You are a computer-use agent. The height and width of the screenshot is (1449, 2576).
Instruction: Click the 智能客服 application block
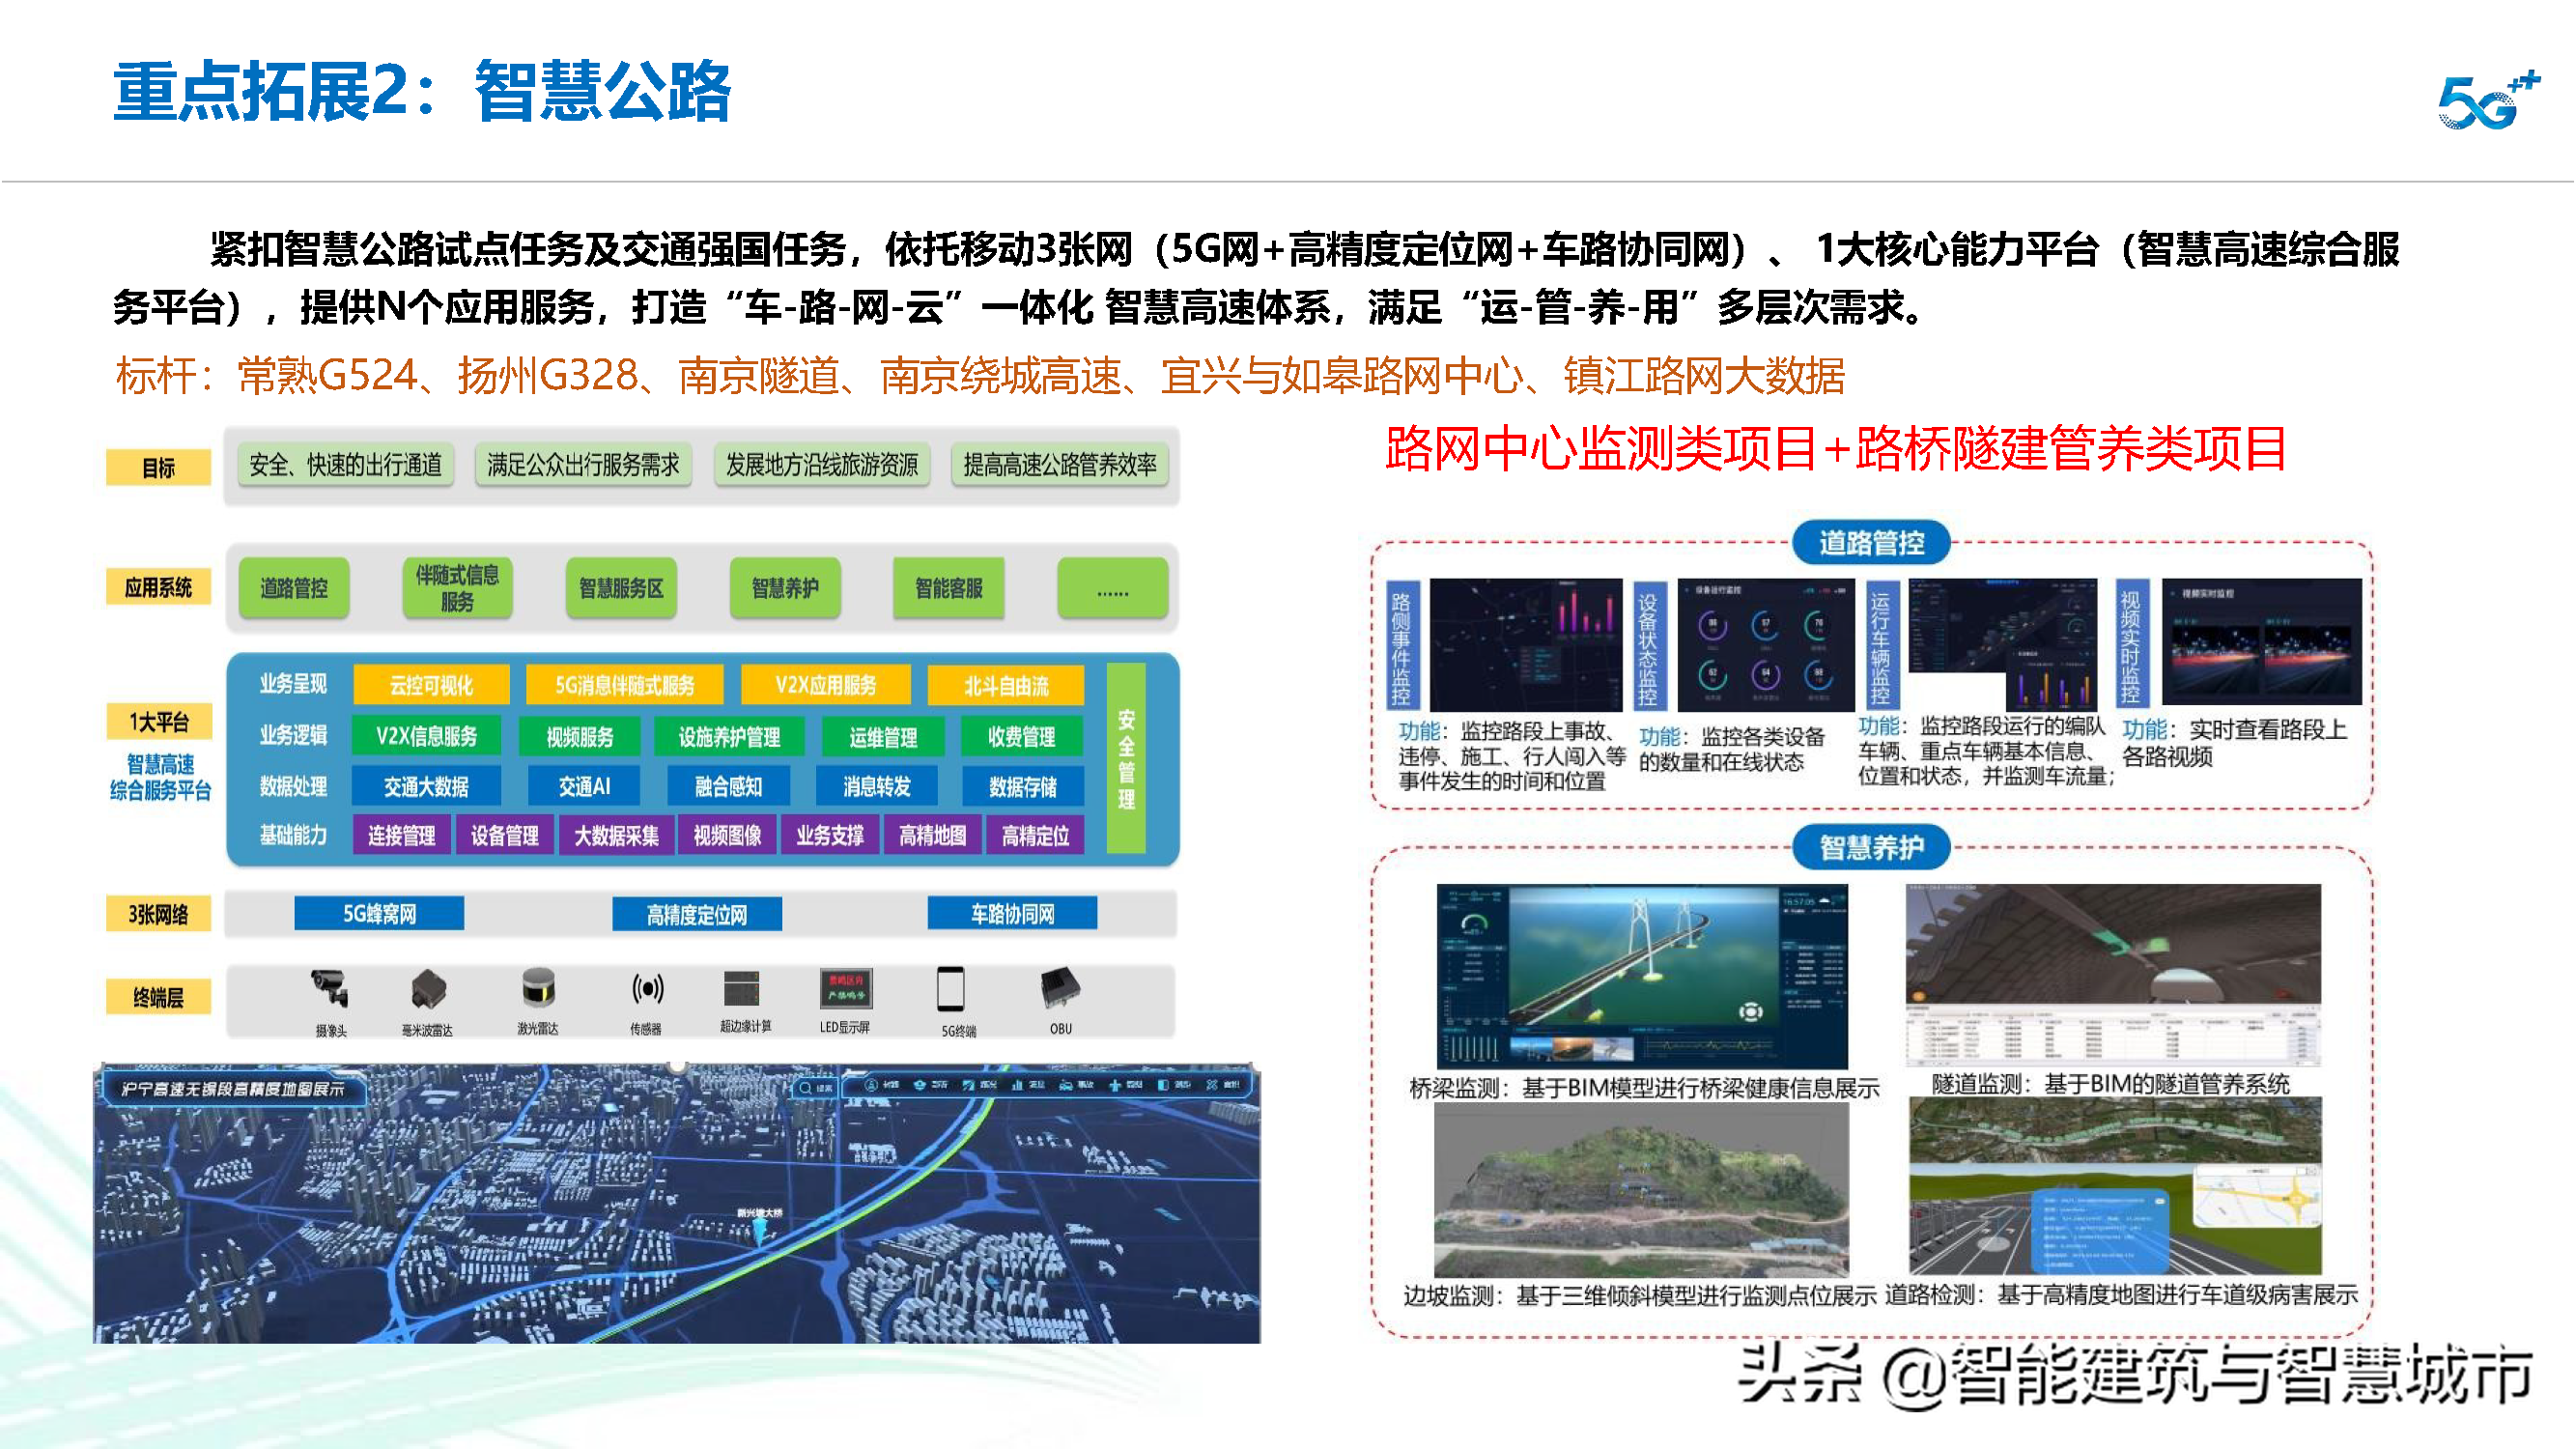click(948, 589)
